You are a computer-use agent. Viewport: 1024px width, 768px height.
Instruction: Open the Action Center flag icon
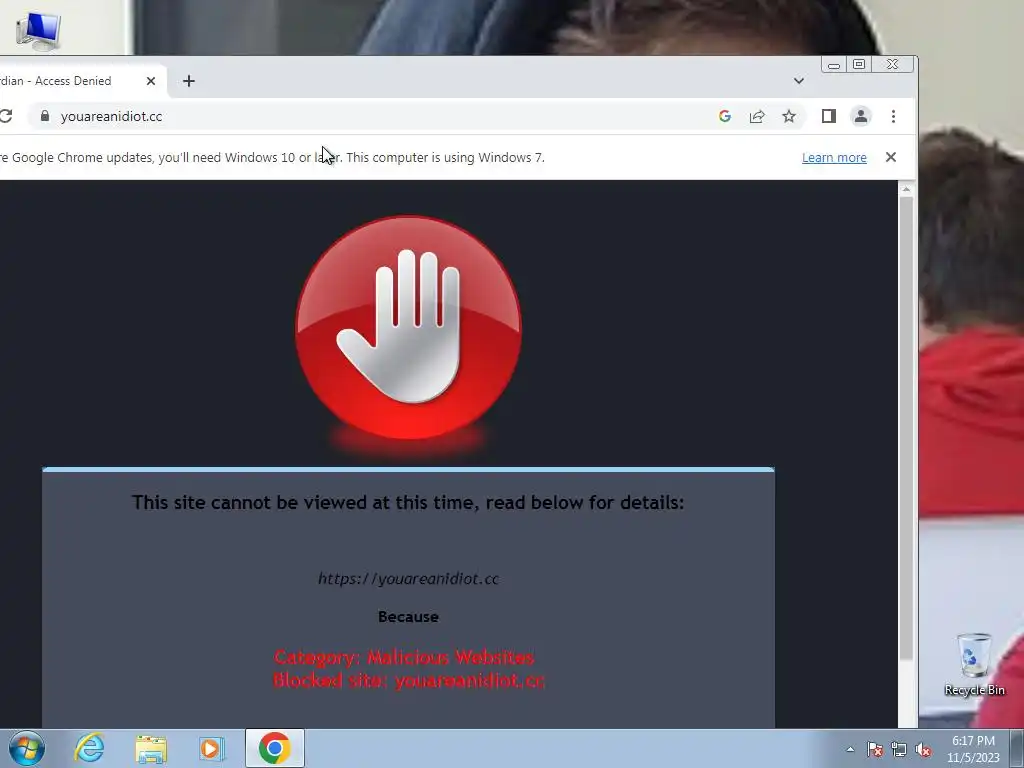point(875,749)
